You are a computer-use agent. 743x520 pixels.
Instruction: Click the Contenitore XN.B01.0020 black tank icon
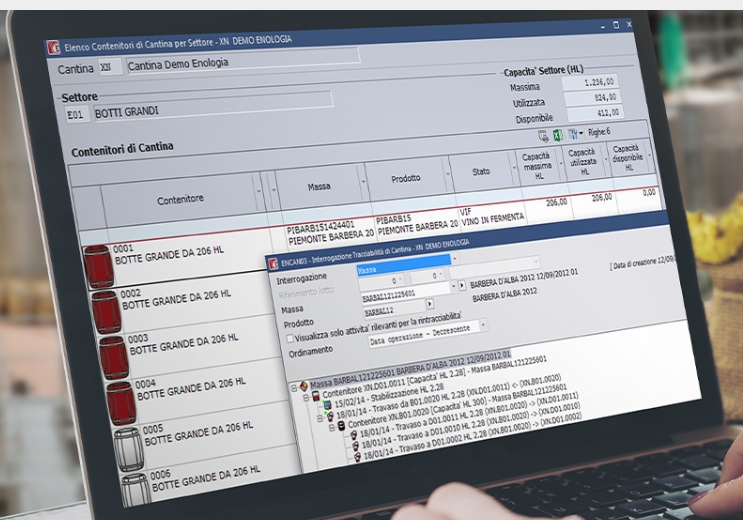(341, 424)
